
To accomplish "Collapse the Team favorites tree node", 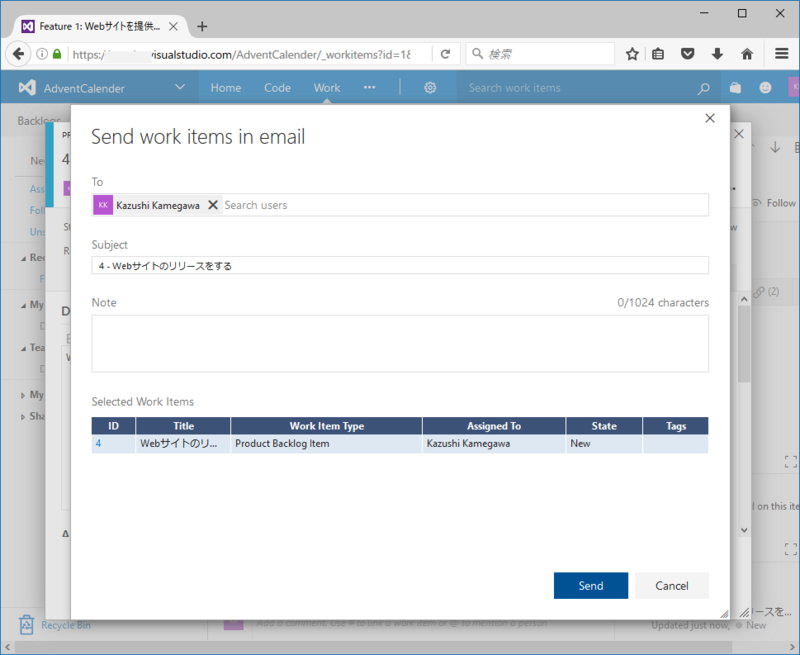I will [23, 348].
